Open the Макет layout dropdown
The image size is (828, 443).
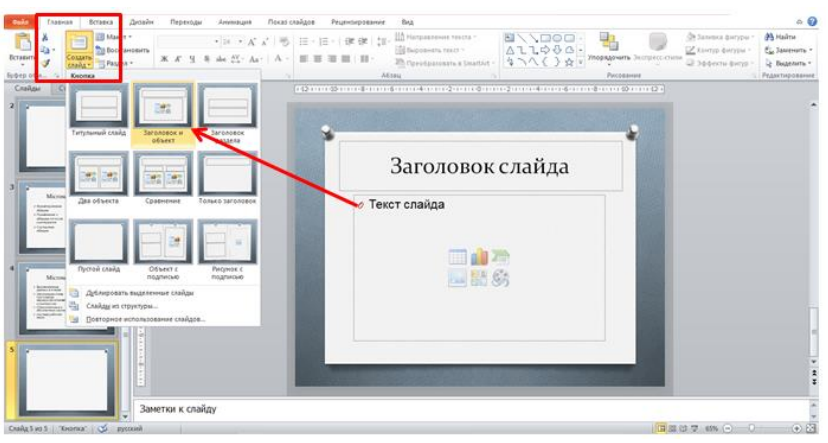coord(115,37)
